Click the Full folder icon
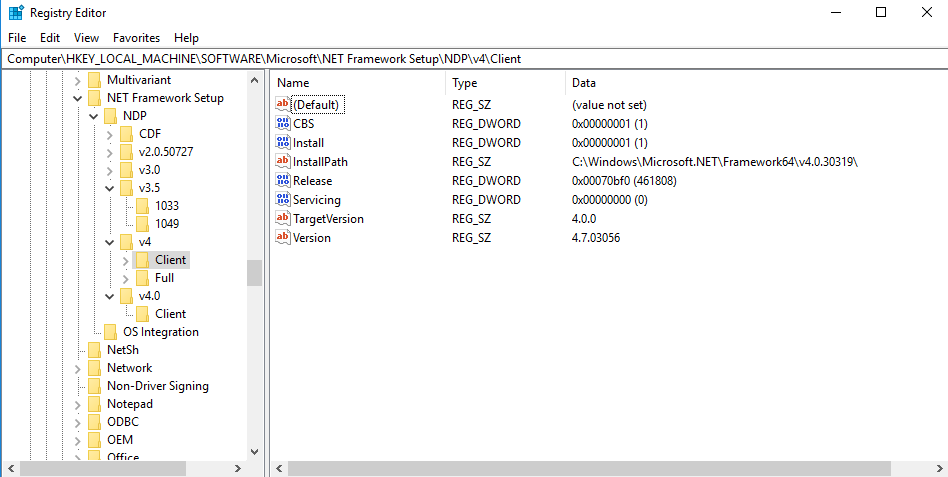 coord(142,277)
